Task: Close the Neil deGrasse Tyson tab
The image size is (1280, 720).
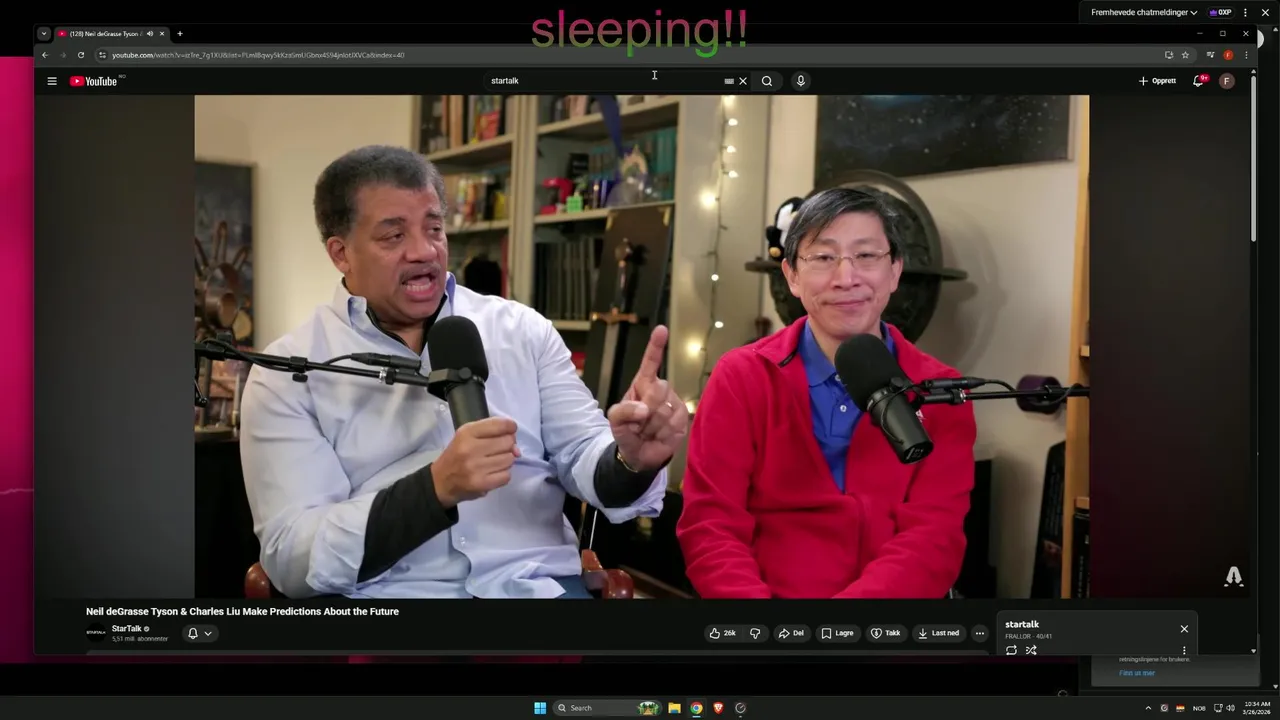Action: point(162,34)
